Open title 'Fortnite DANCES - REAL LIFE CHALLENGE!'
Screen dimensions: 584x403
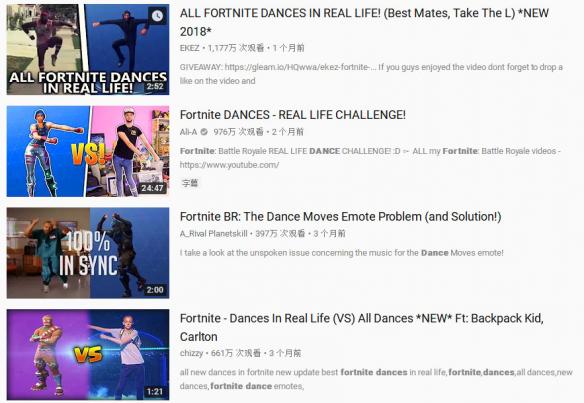pyautogui.click(x=293, y=115)
